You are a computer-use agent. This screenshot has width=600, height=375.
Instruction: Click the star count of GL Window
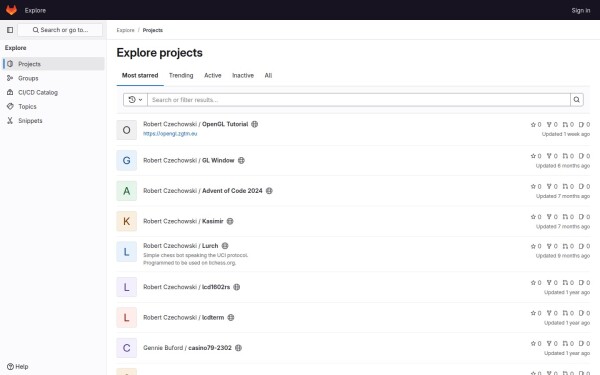536,156
